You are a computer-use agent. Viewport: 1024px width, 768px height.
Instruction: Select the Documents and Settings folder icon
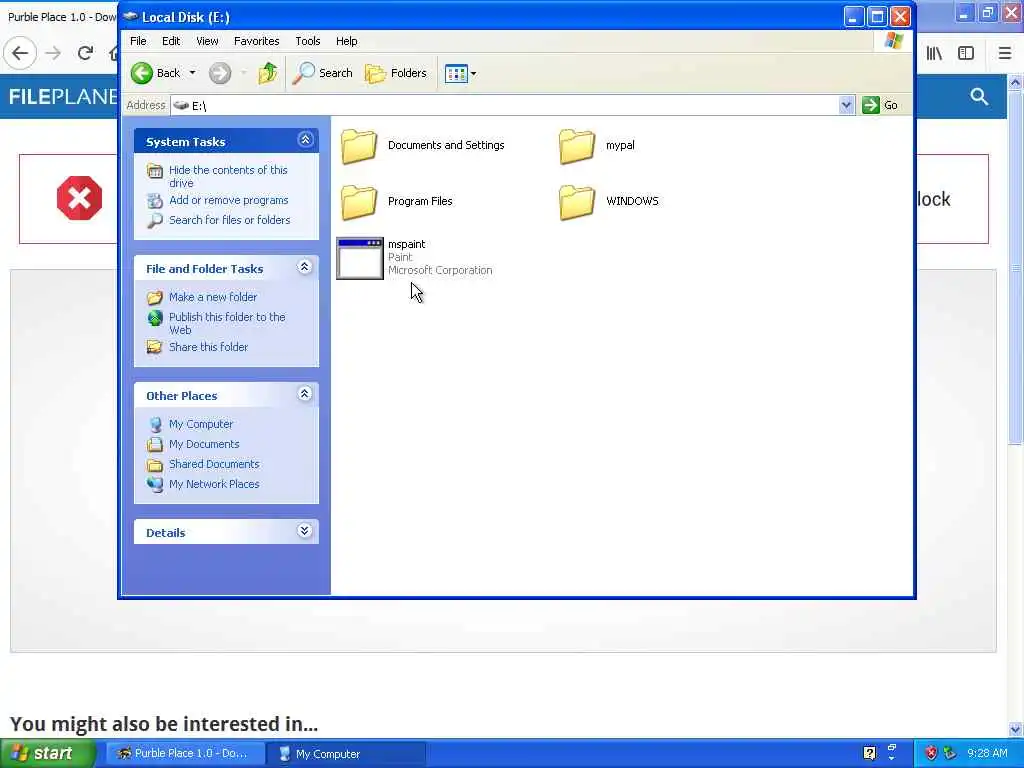[x=359, y=146]
